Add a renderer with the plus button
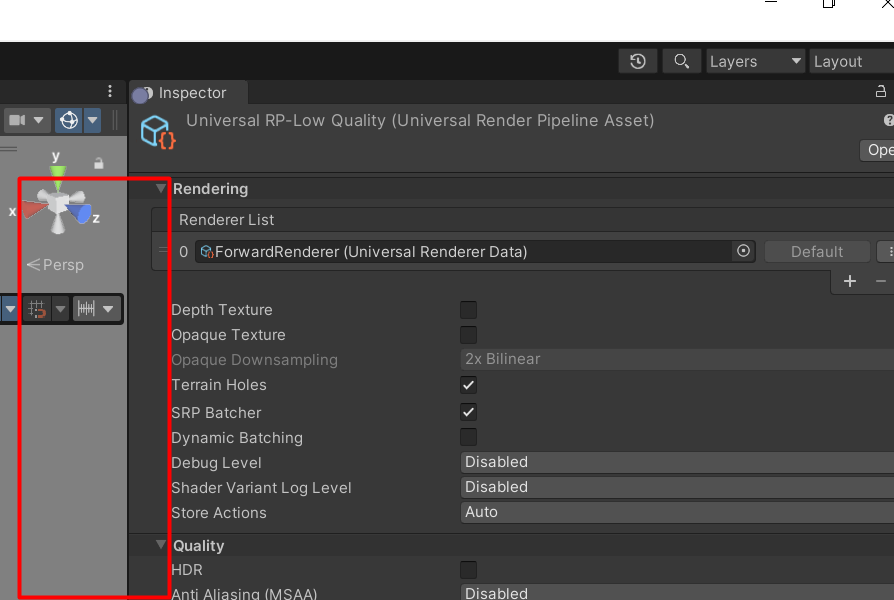The image size is (894, 600). (850, 281)
